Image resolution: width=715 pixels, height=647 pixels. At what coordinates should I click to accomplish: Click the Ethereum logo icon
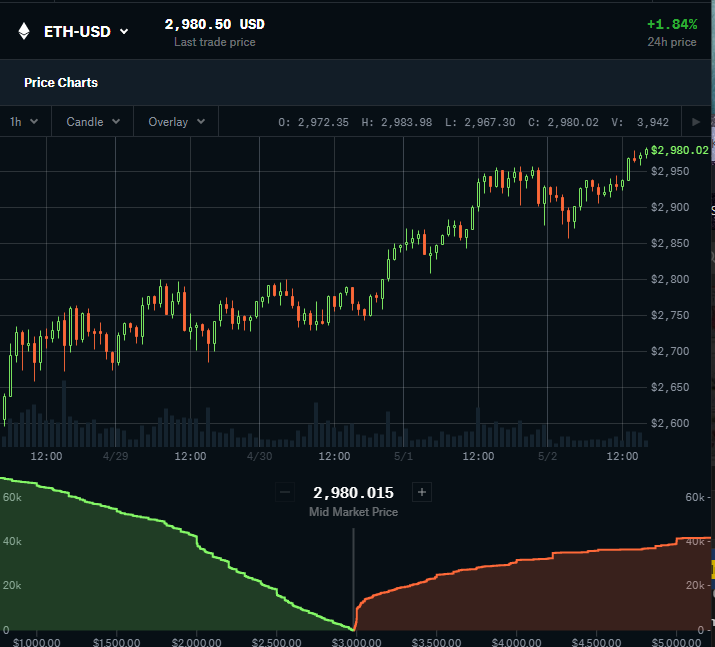[x=24, y=31]
